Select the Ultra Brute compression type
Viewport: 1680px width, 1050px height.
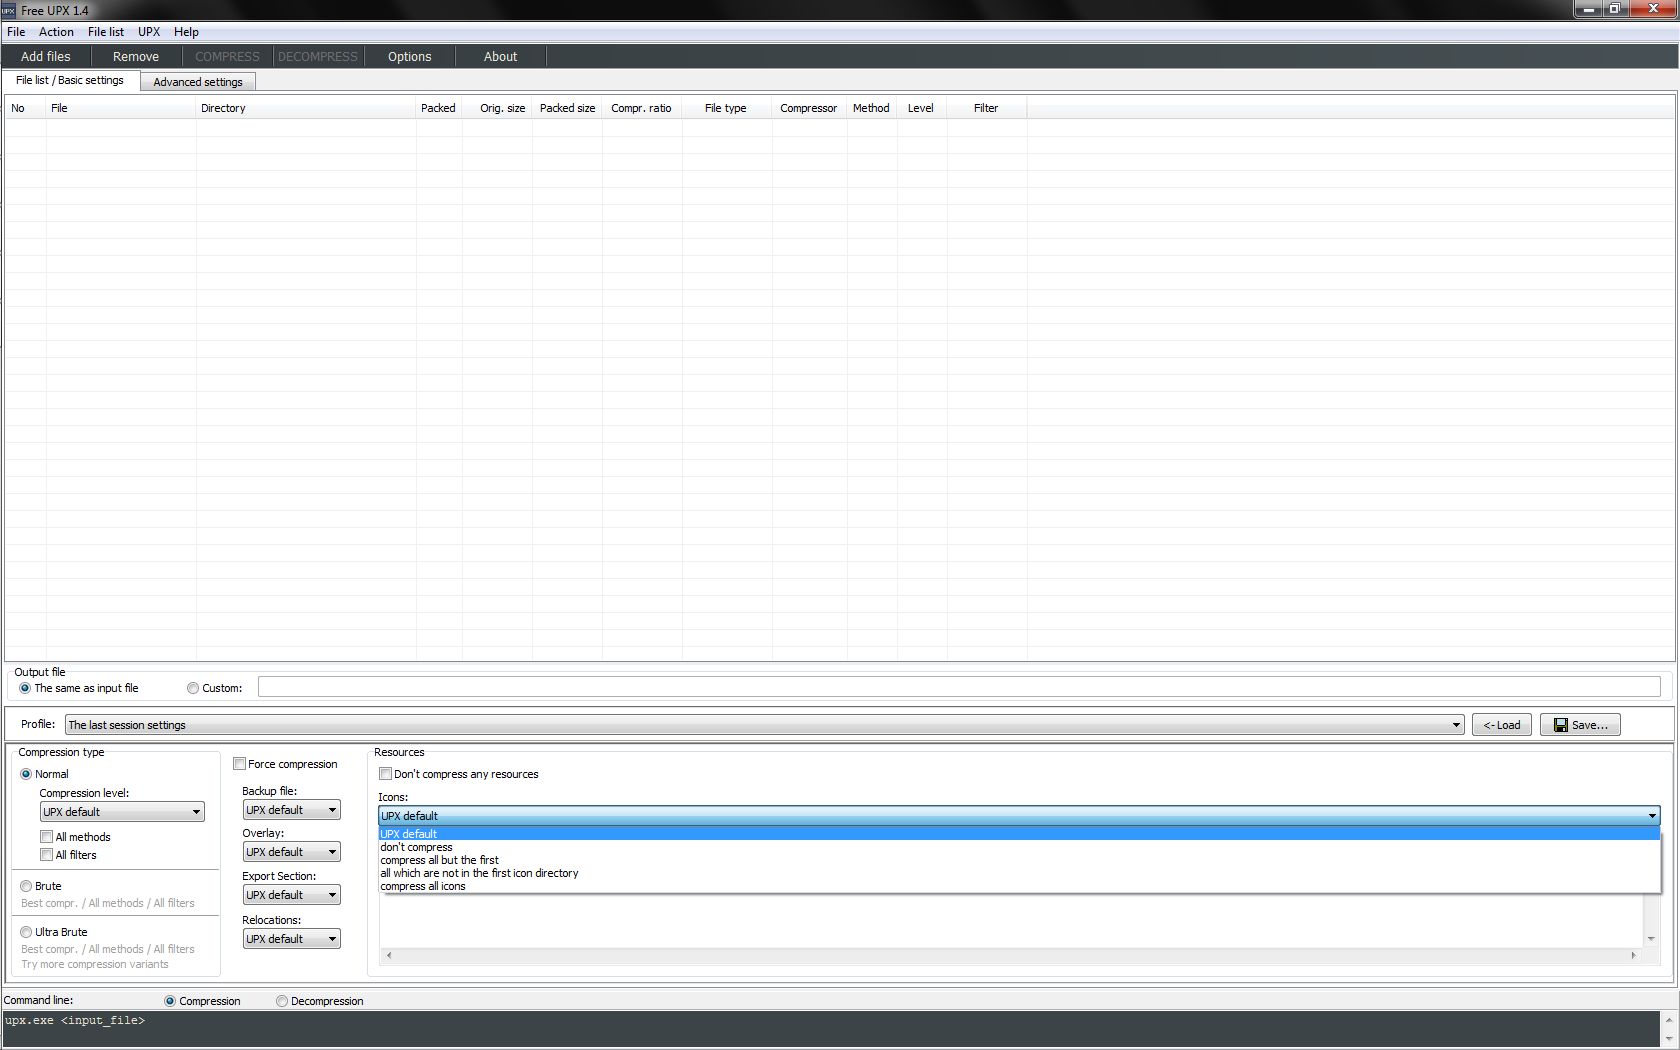click(x=54, y=932)
